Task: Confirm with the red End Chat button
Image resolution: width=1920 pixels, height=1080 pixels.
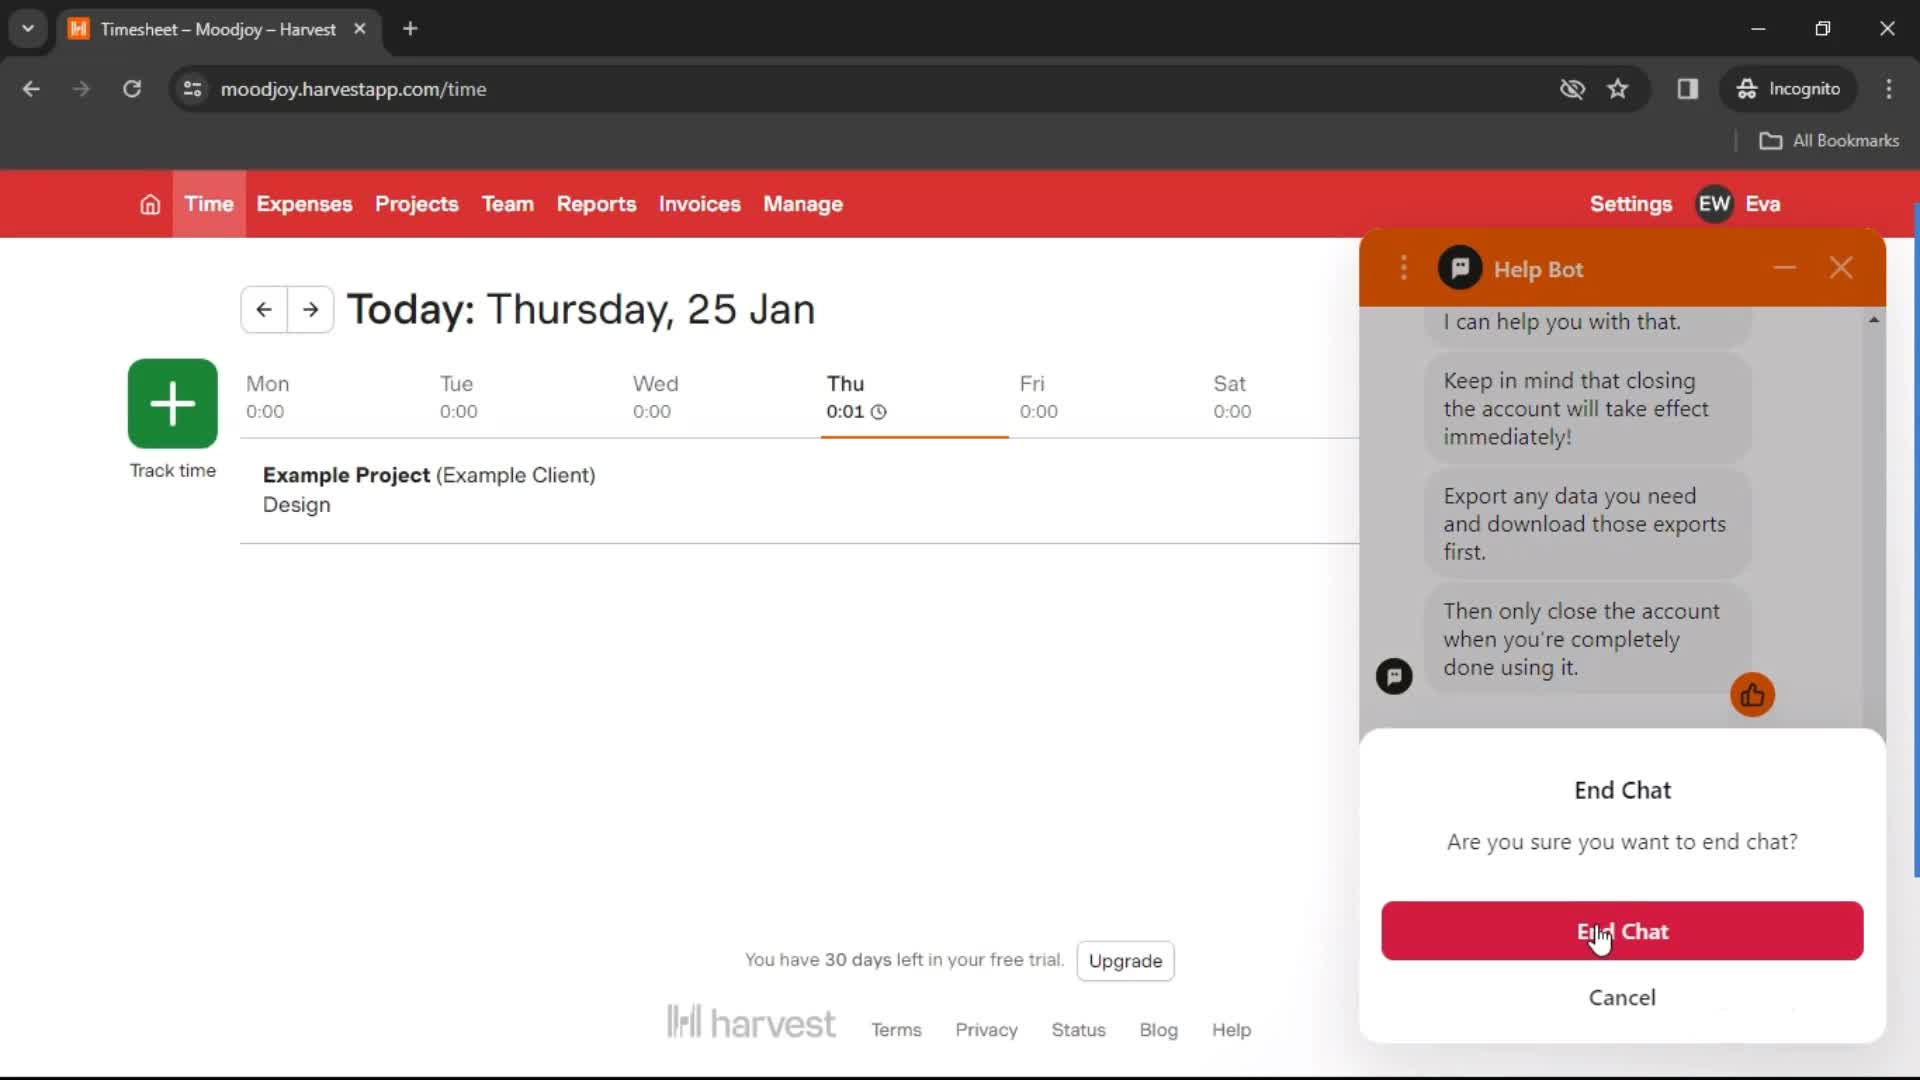Action: click(x=1622, y=931)
